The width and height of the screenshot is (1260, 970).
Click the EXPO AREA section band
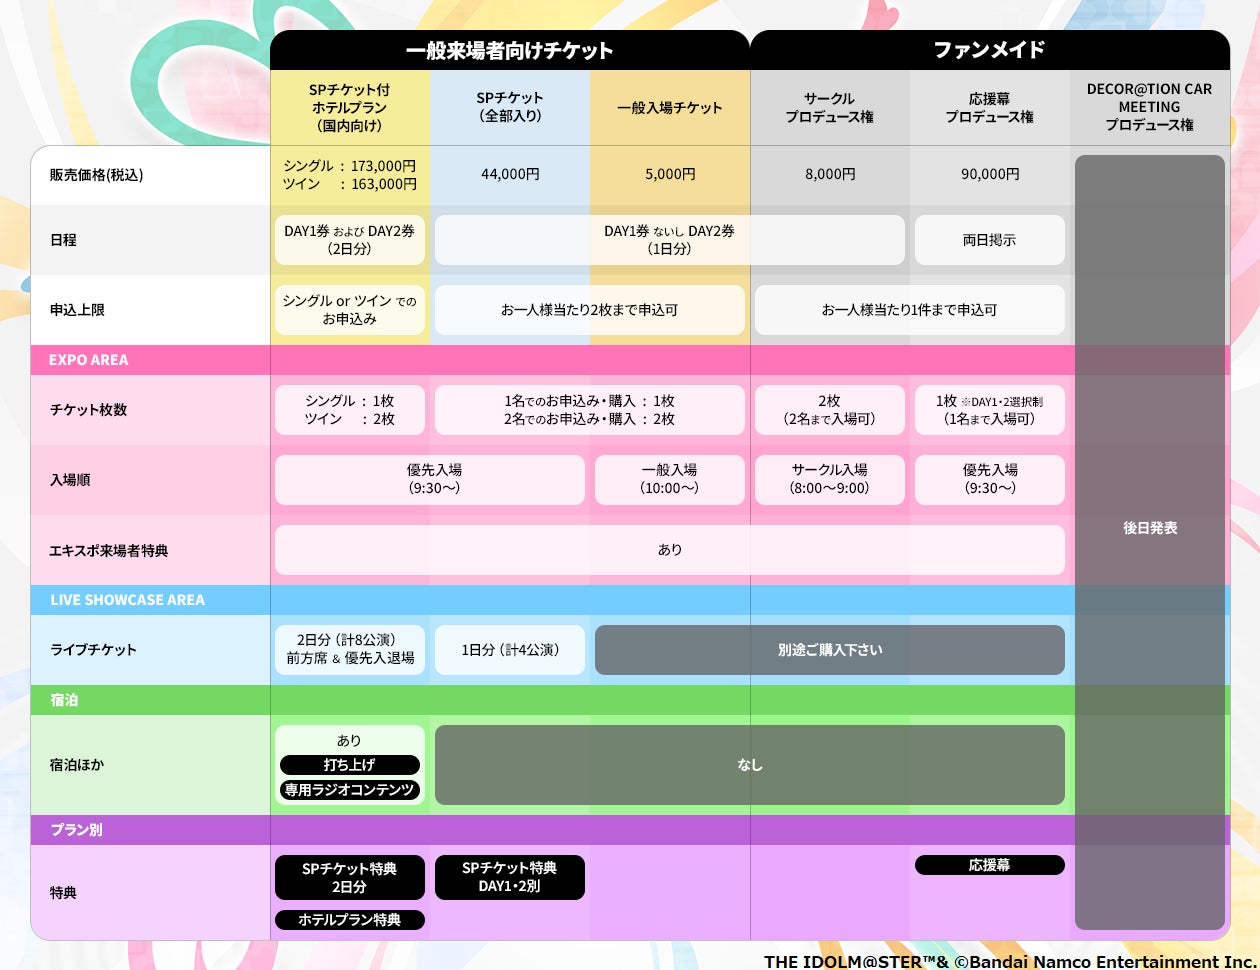click(x=630, y=360)
